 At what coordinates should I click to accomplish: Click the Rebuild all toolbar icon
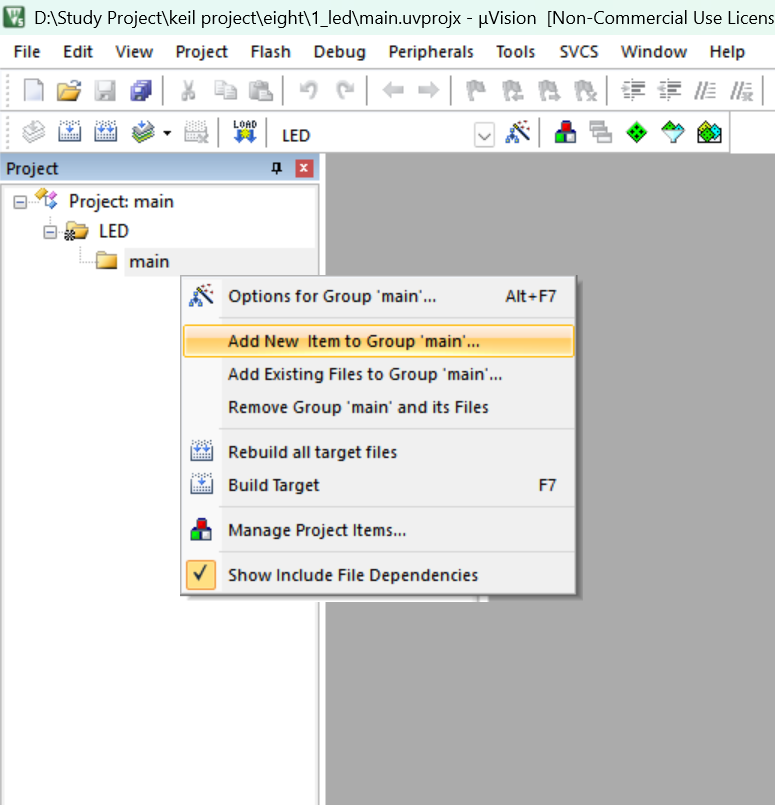click(105, 132)
